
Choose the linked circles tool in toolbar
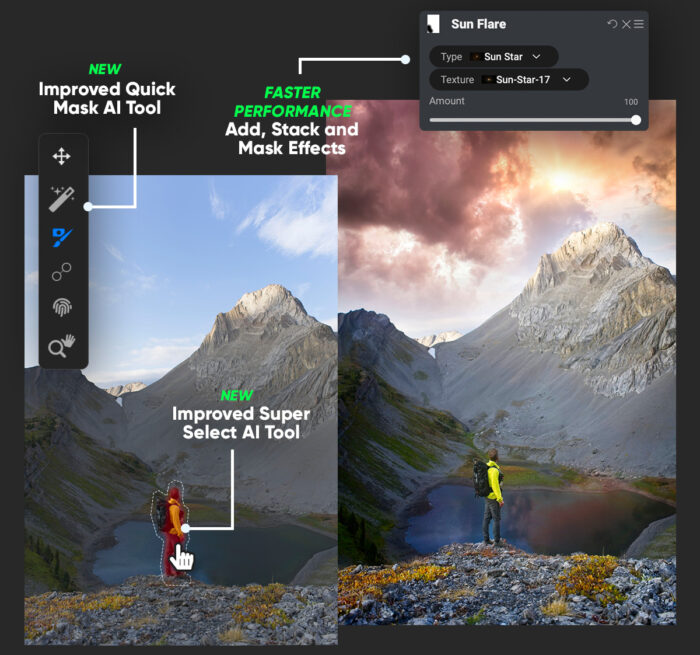pyautogui.click(x=61, y=272)
